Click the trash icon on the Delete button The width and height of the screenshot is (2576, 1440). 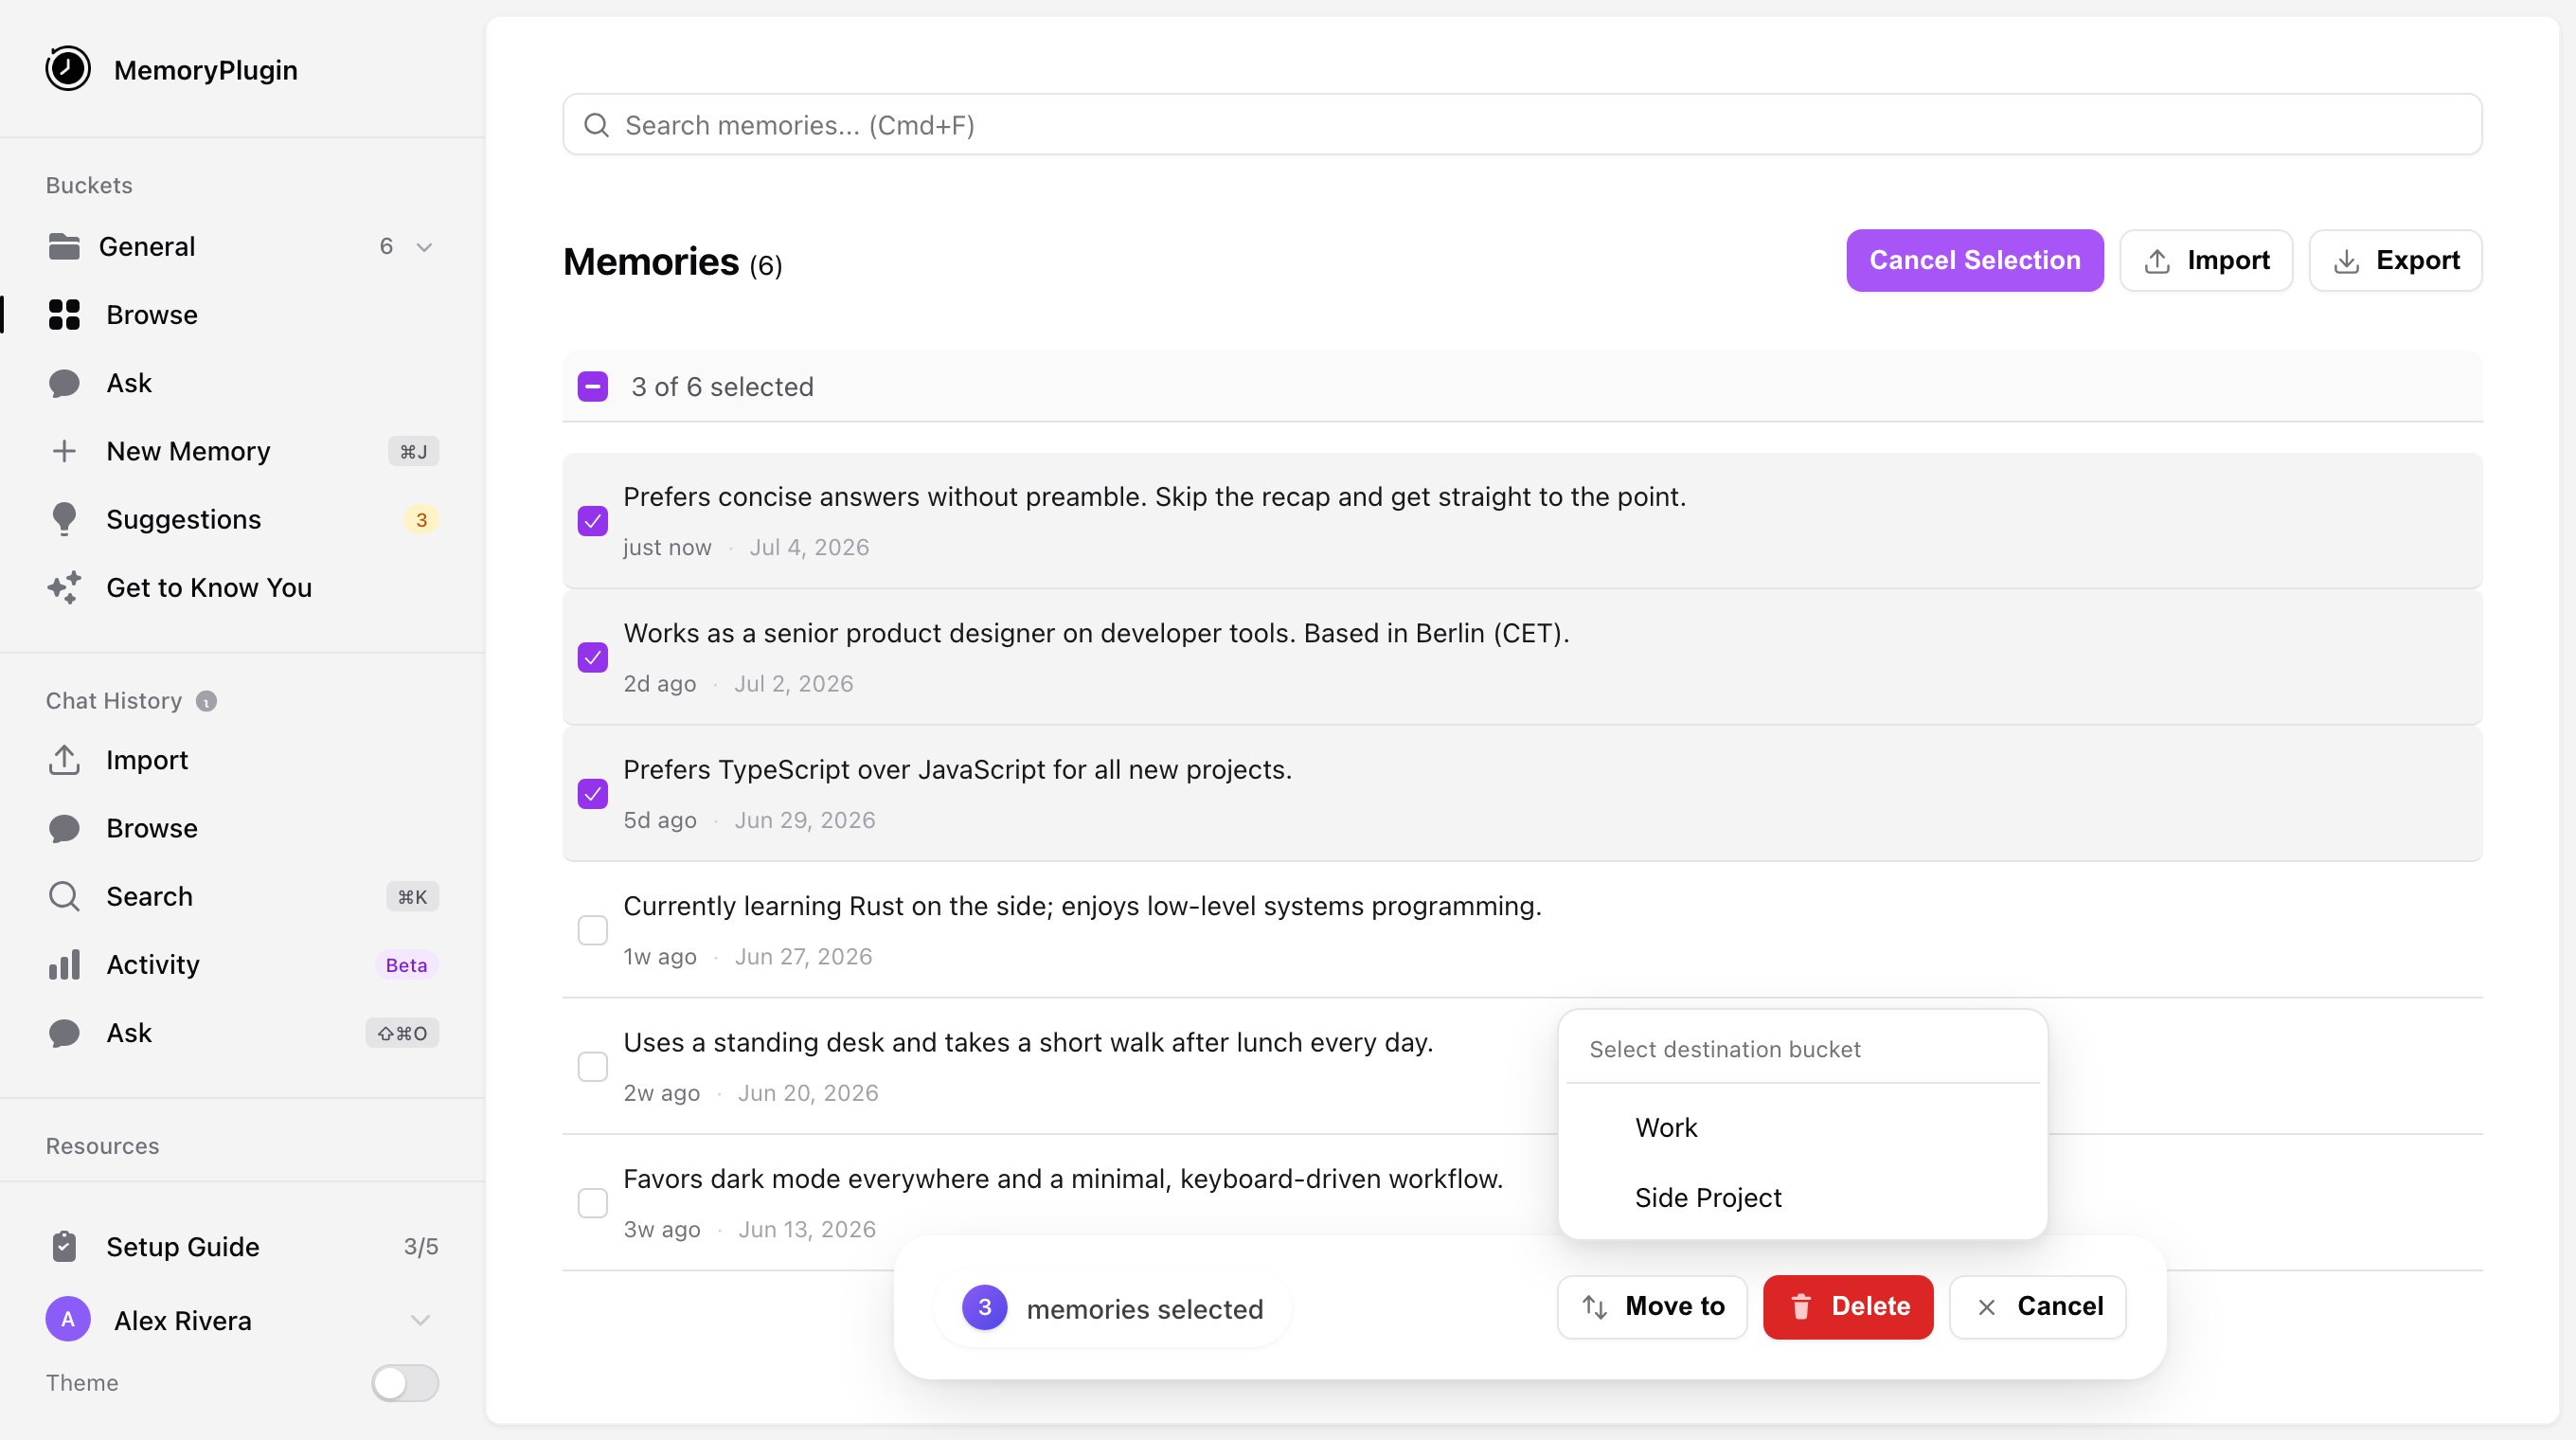point(1801,1307)
